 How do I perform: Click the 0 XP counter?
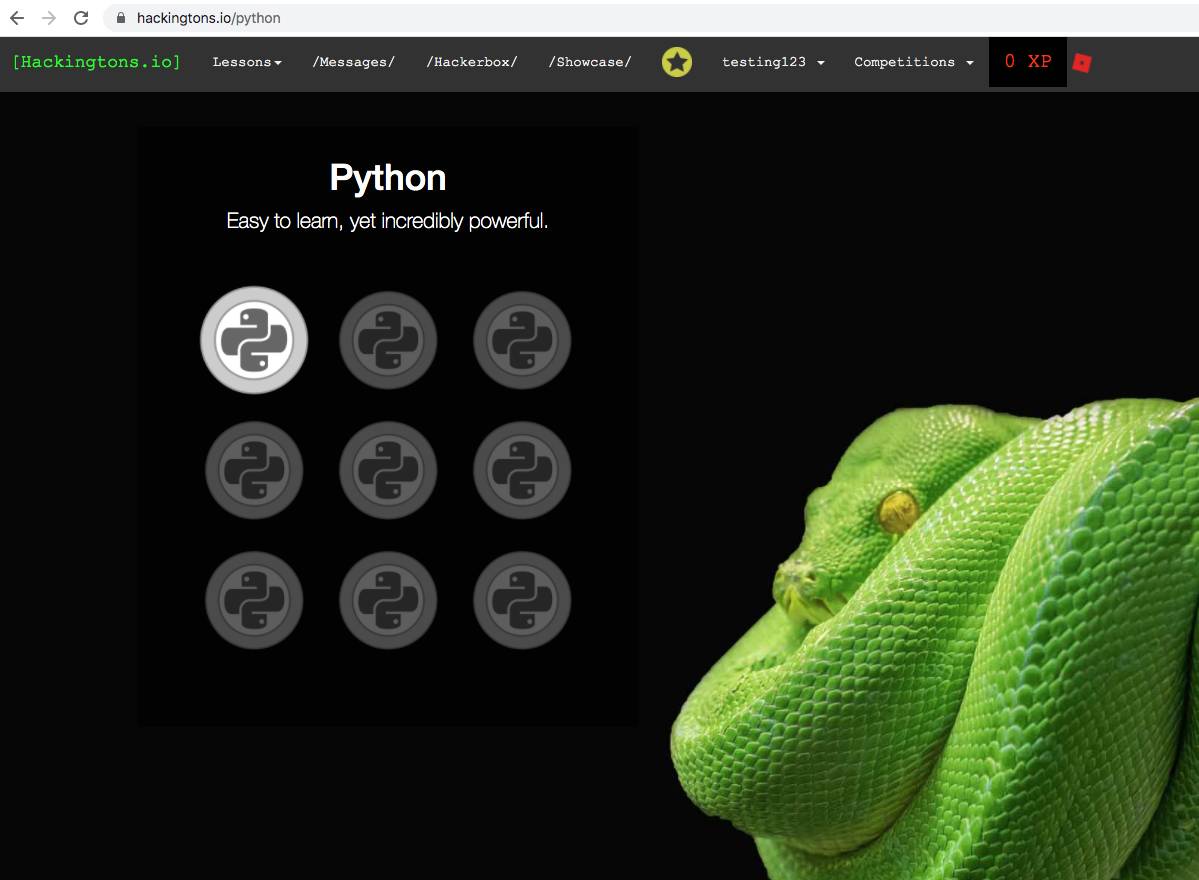tap(1027, 61)
